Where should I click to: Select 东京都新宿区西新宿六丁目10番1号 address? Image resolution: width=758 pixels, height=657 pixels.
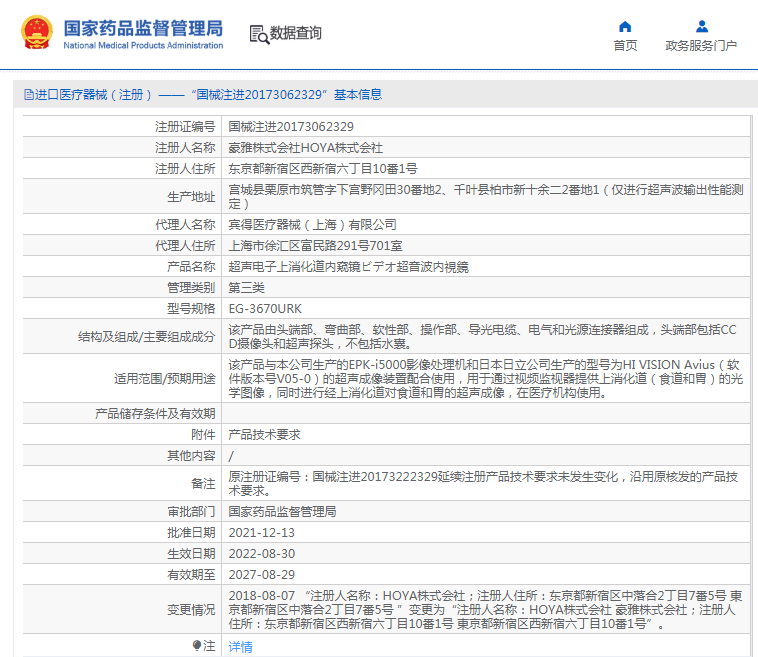323,169
